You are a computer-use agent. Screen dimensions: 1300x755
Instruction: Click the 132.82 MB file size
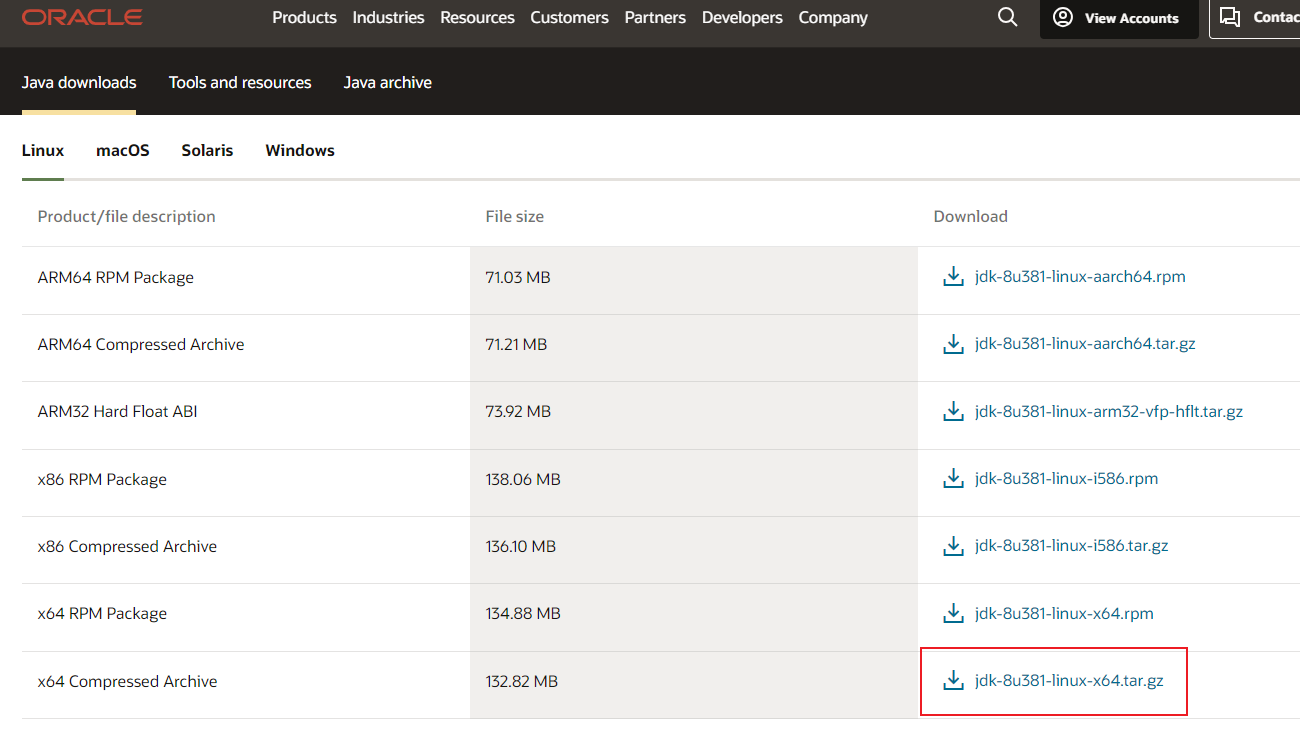(x=522, y=681)
